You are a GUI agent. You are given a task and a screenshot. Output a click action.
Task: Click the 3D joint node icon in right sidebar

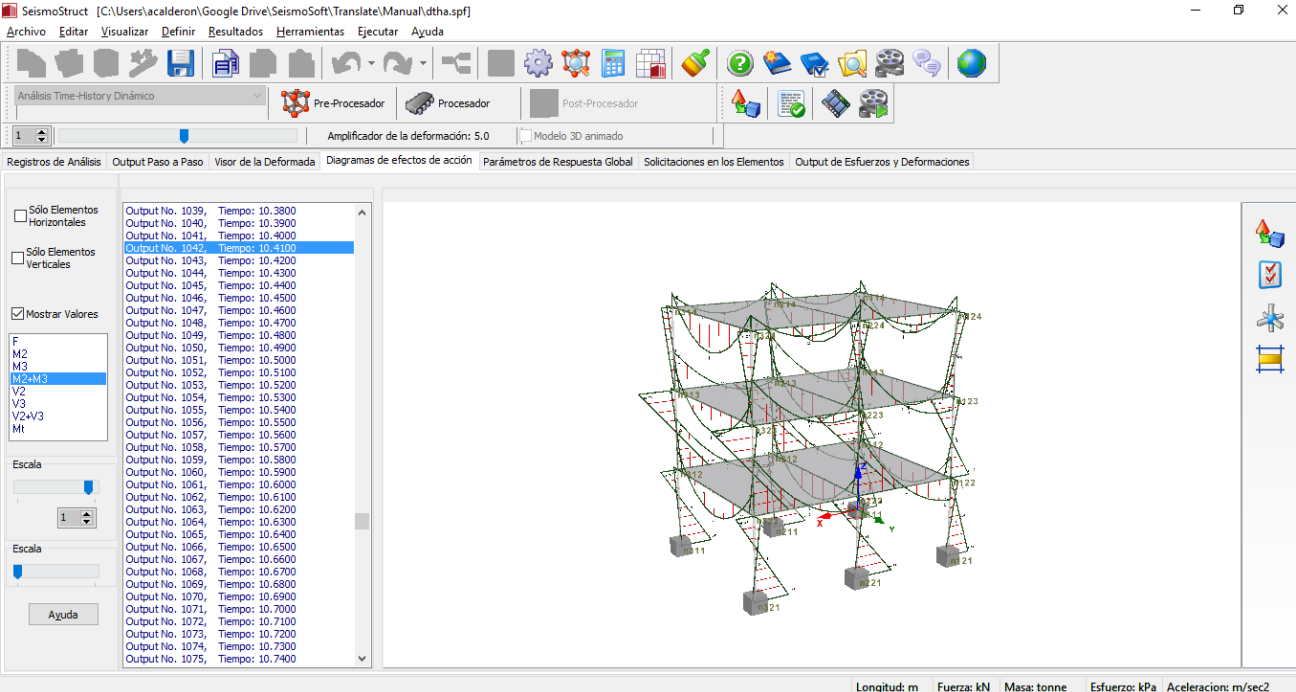(x=1270, y=319)
